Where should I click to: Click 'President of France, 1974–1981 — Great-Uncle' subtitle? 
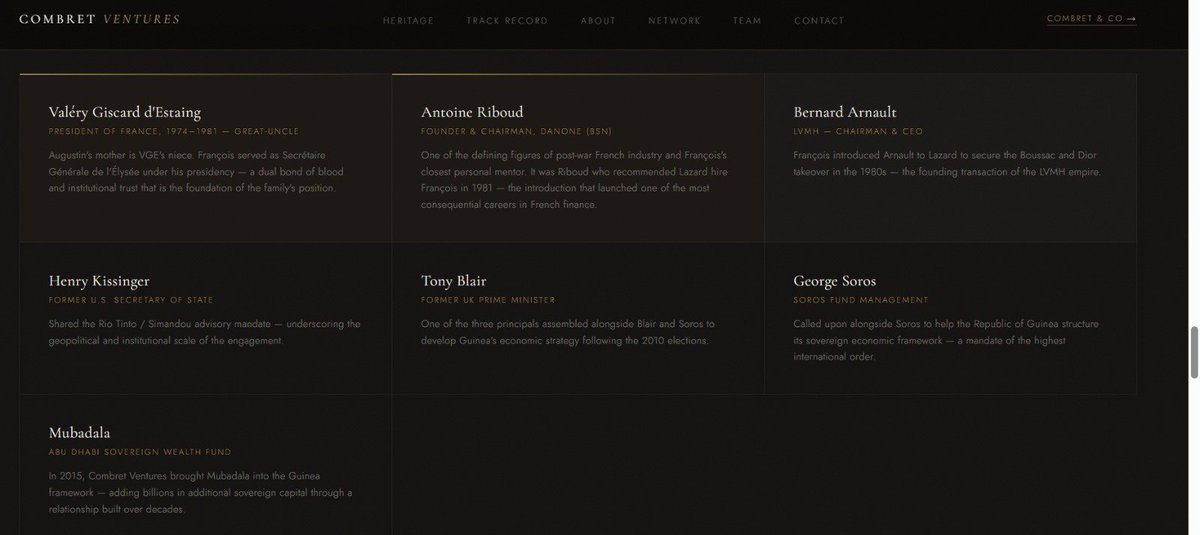(x=173, y=131)
